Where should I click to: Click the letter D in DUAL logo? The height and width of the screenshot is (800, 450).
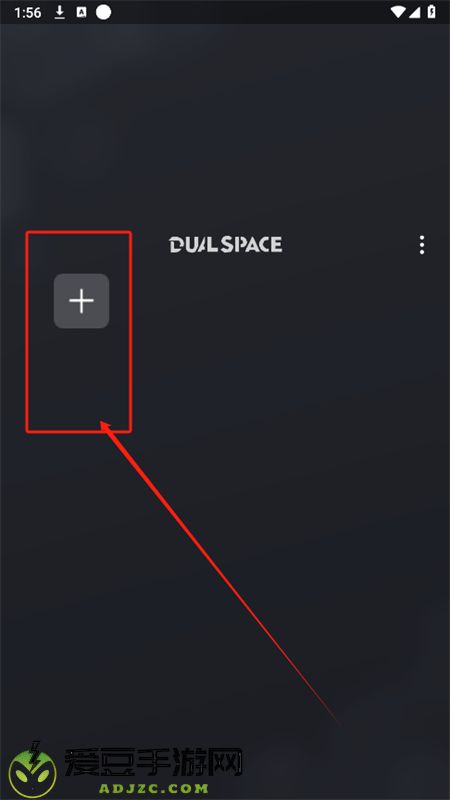click(176, 244)
